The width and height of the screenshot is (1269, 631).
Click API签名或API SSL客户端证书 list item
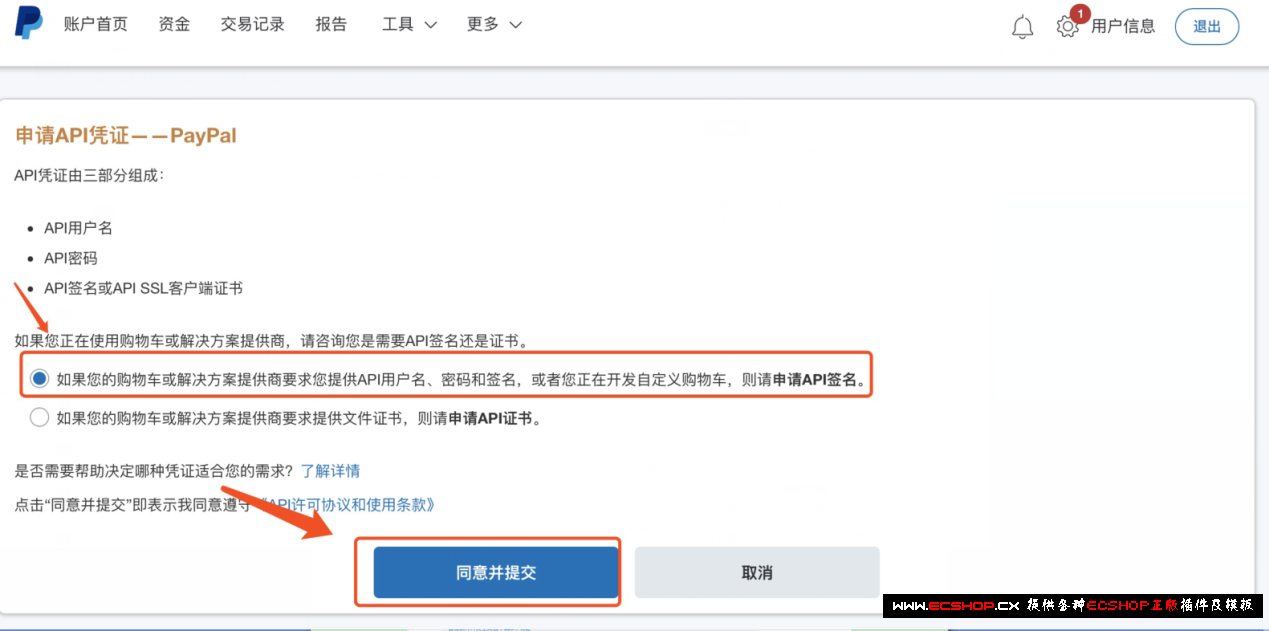[x=143, y=288]
